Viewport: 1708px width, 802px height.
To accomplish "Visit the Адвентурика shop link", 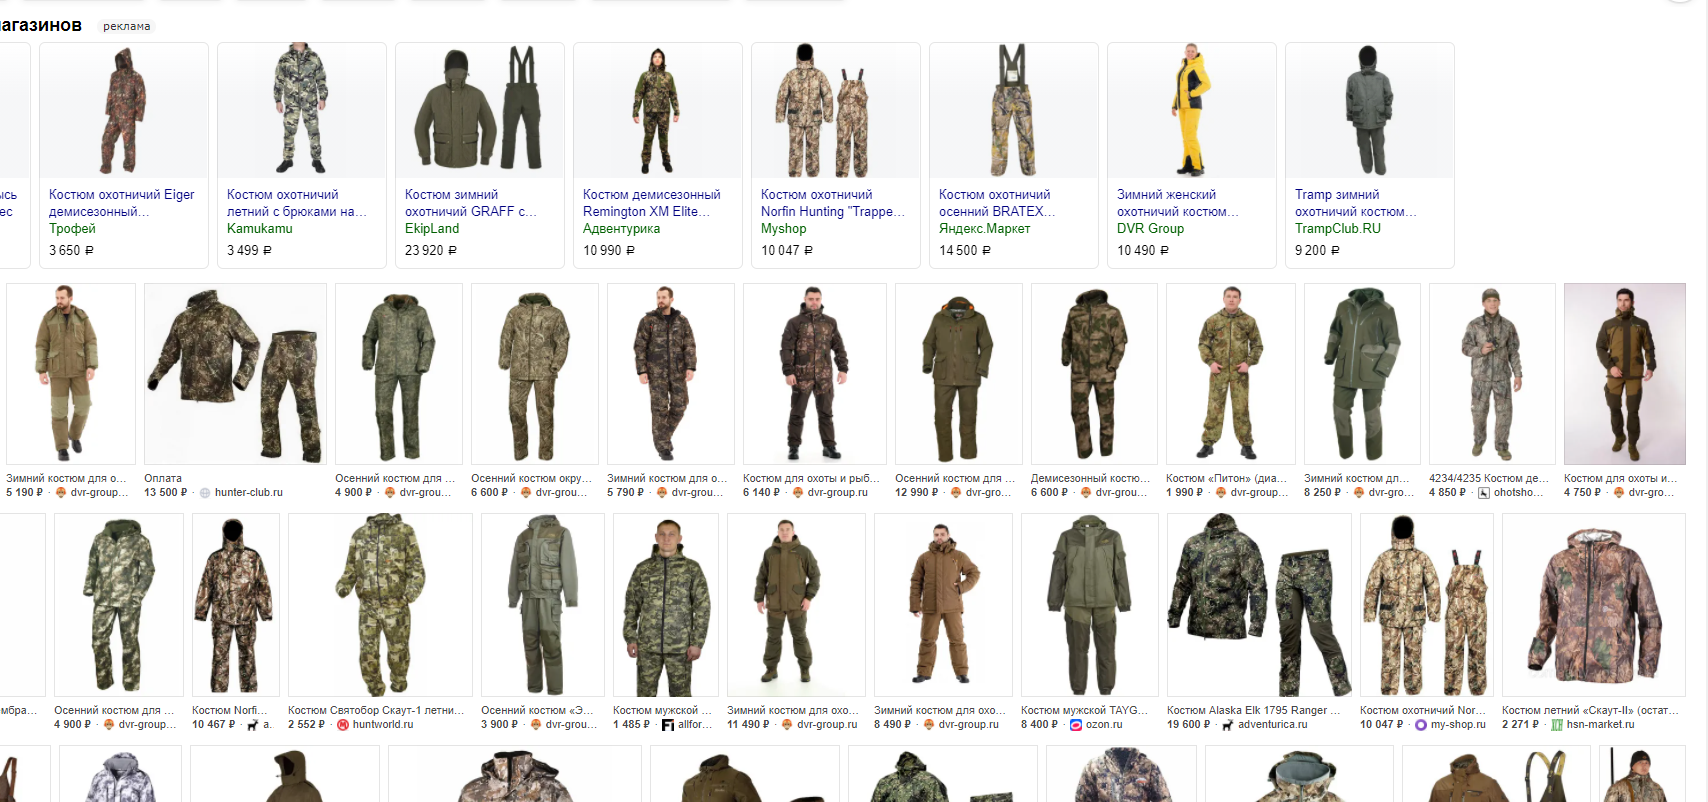I will click(x=622, y=229).
